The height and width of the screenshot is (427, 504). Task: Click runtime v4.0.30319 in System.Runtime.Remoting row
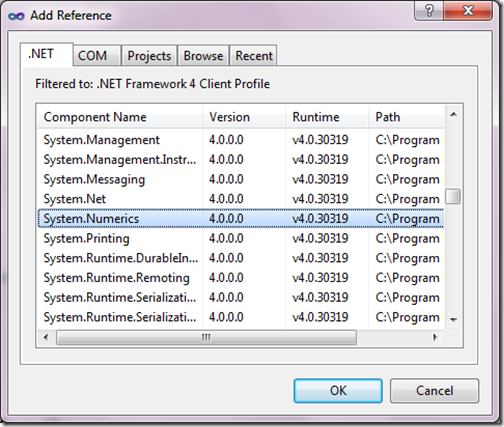coord(320,277)
